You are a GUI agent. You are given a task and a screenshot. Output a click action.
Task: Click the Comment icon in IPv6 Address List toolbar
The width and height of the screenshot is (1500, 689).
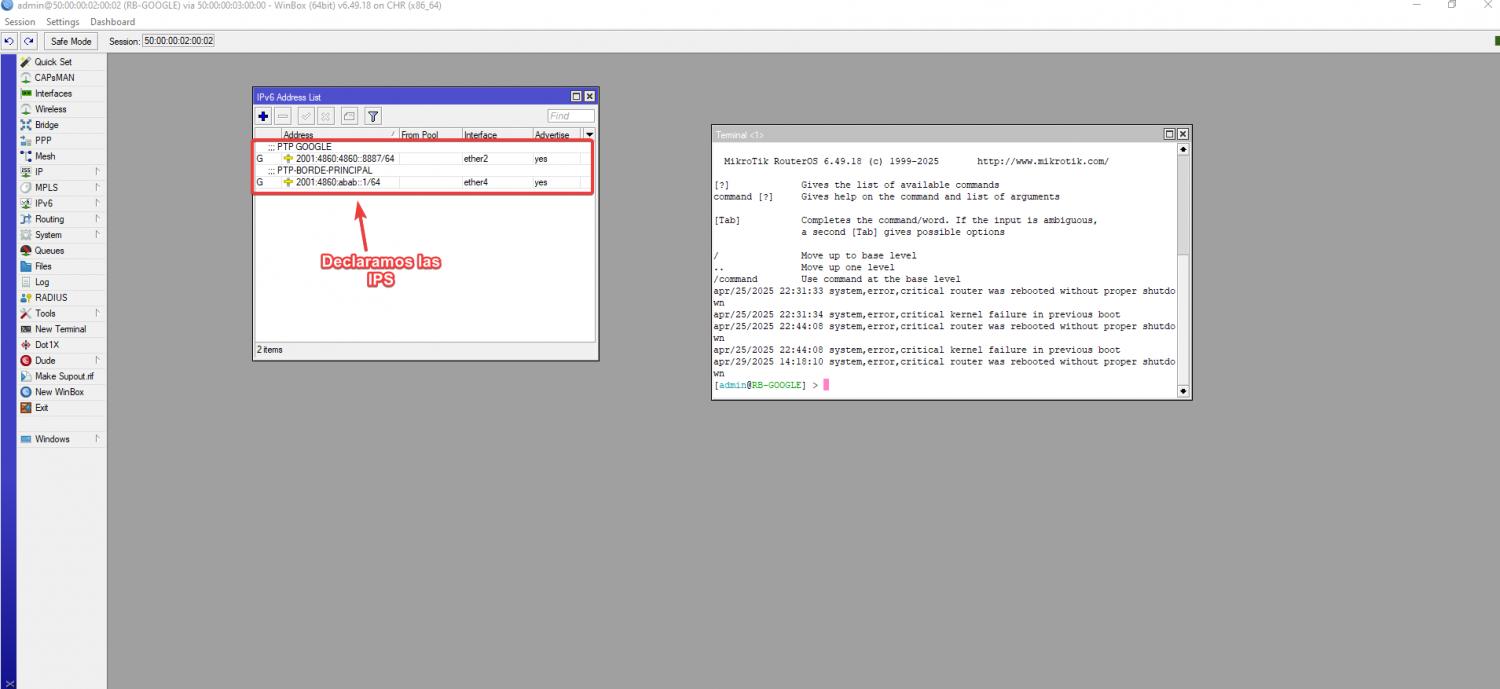point(349,116)
